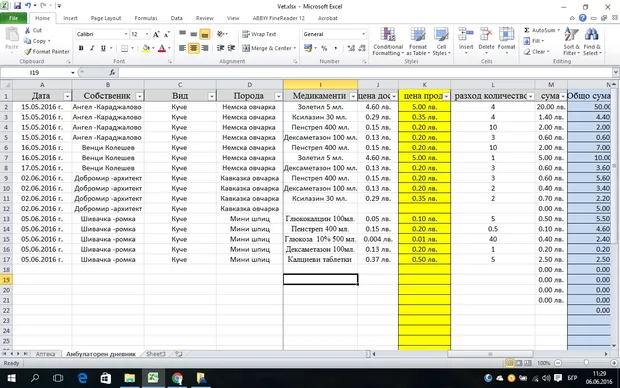Switch to Аптека sheet tab

click(x=45, y=354)
